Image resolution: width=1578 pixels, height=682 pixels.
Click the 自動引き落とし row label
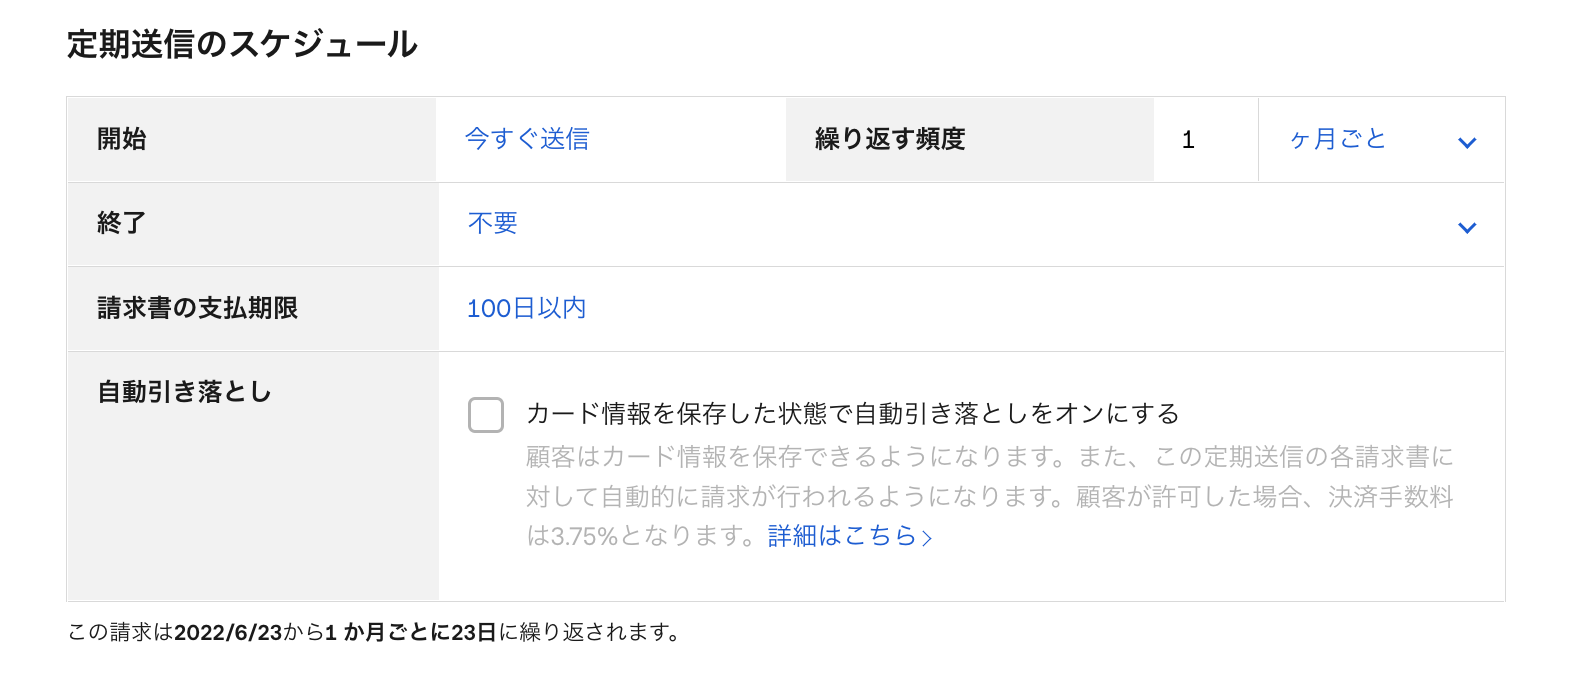point(185,392)
